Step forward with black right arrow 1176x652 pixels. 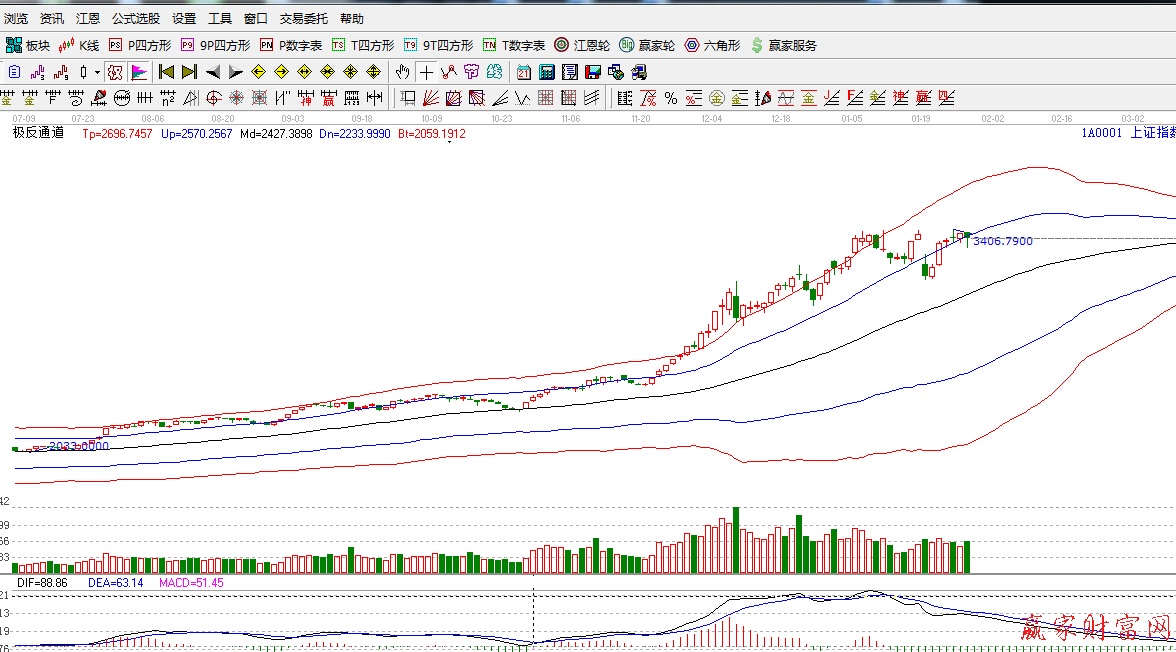click(236, 72)
